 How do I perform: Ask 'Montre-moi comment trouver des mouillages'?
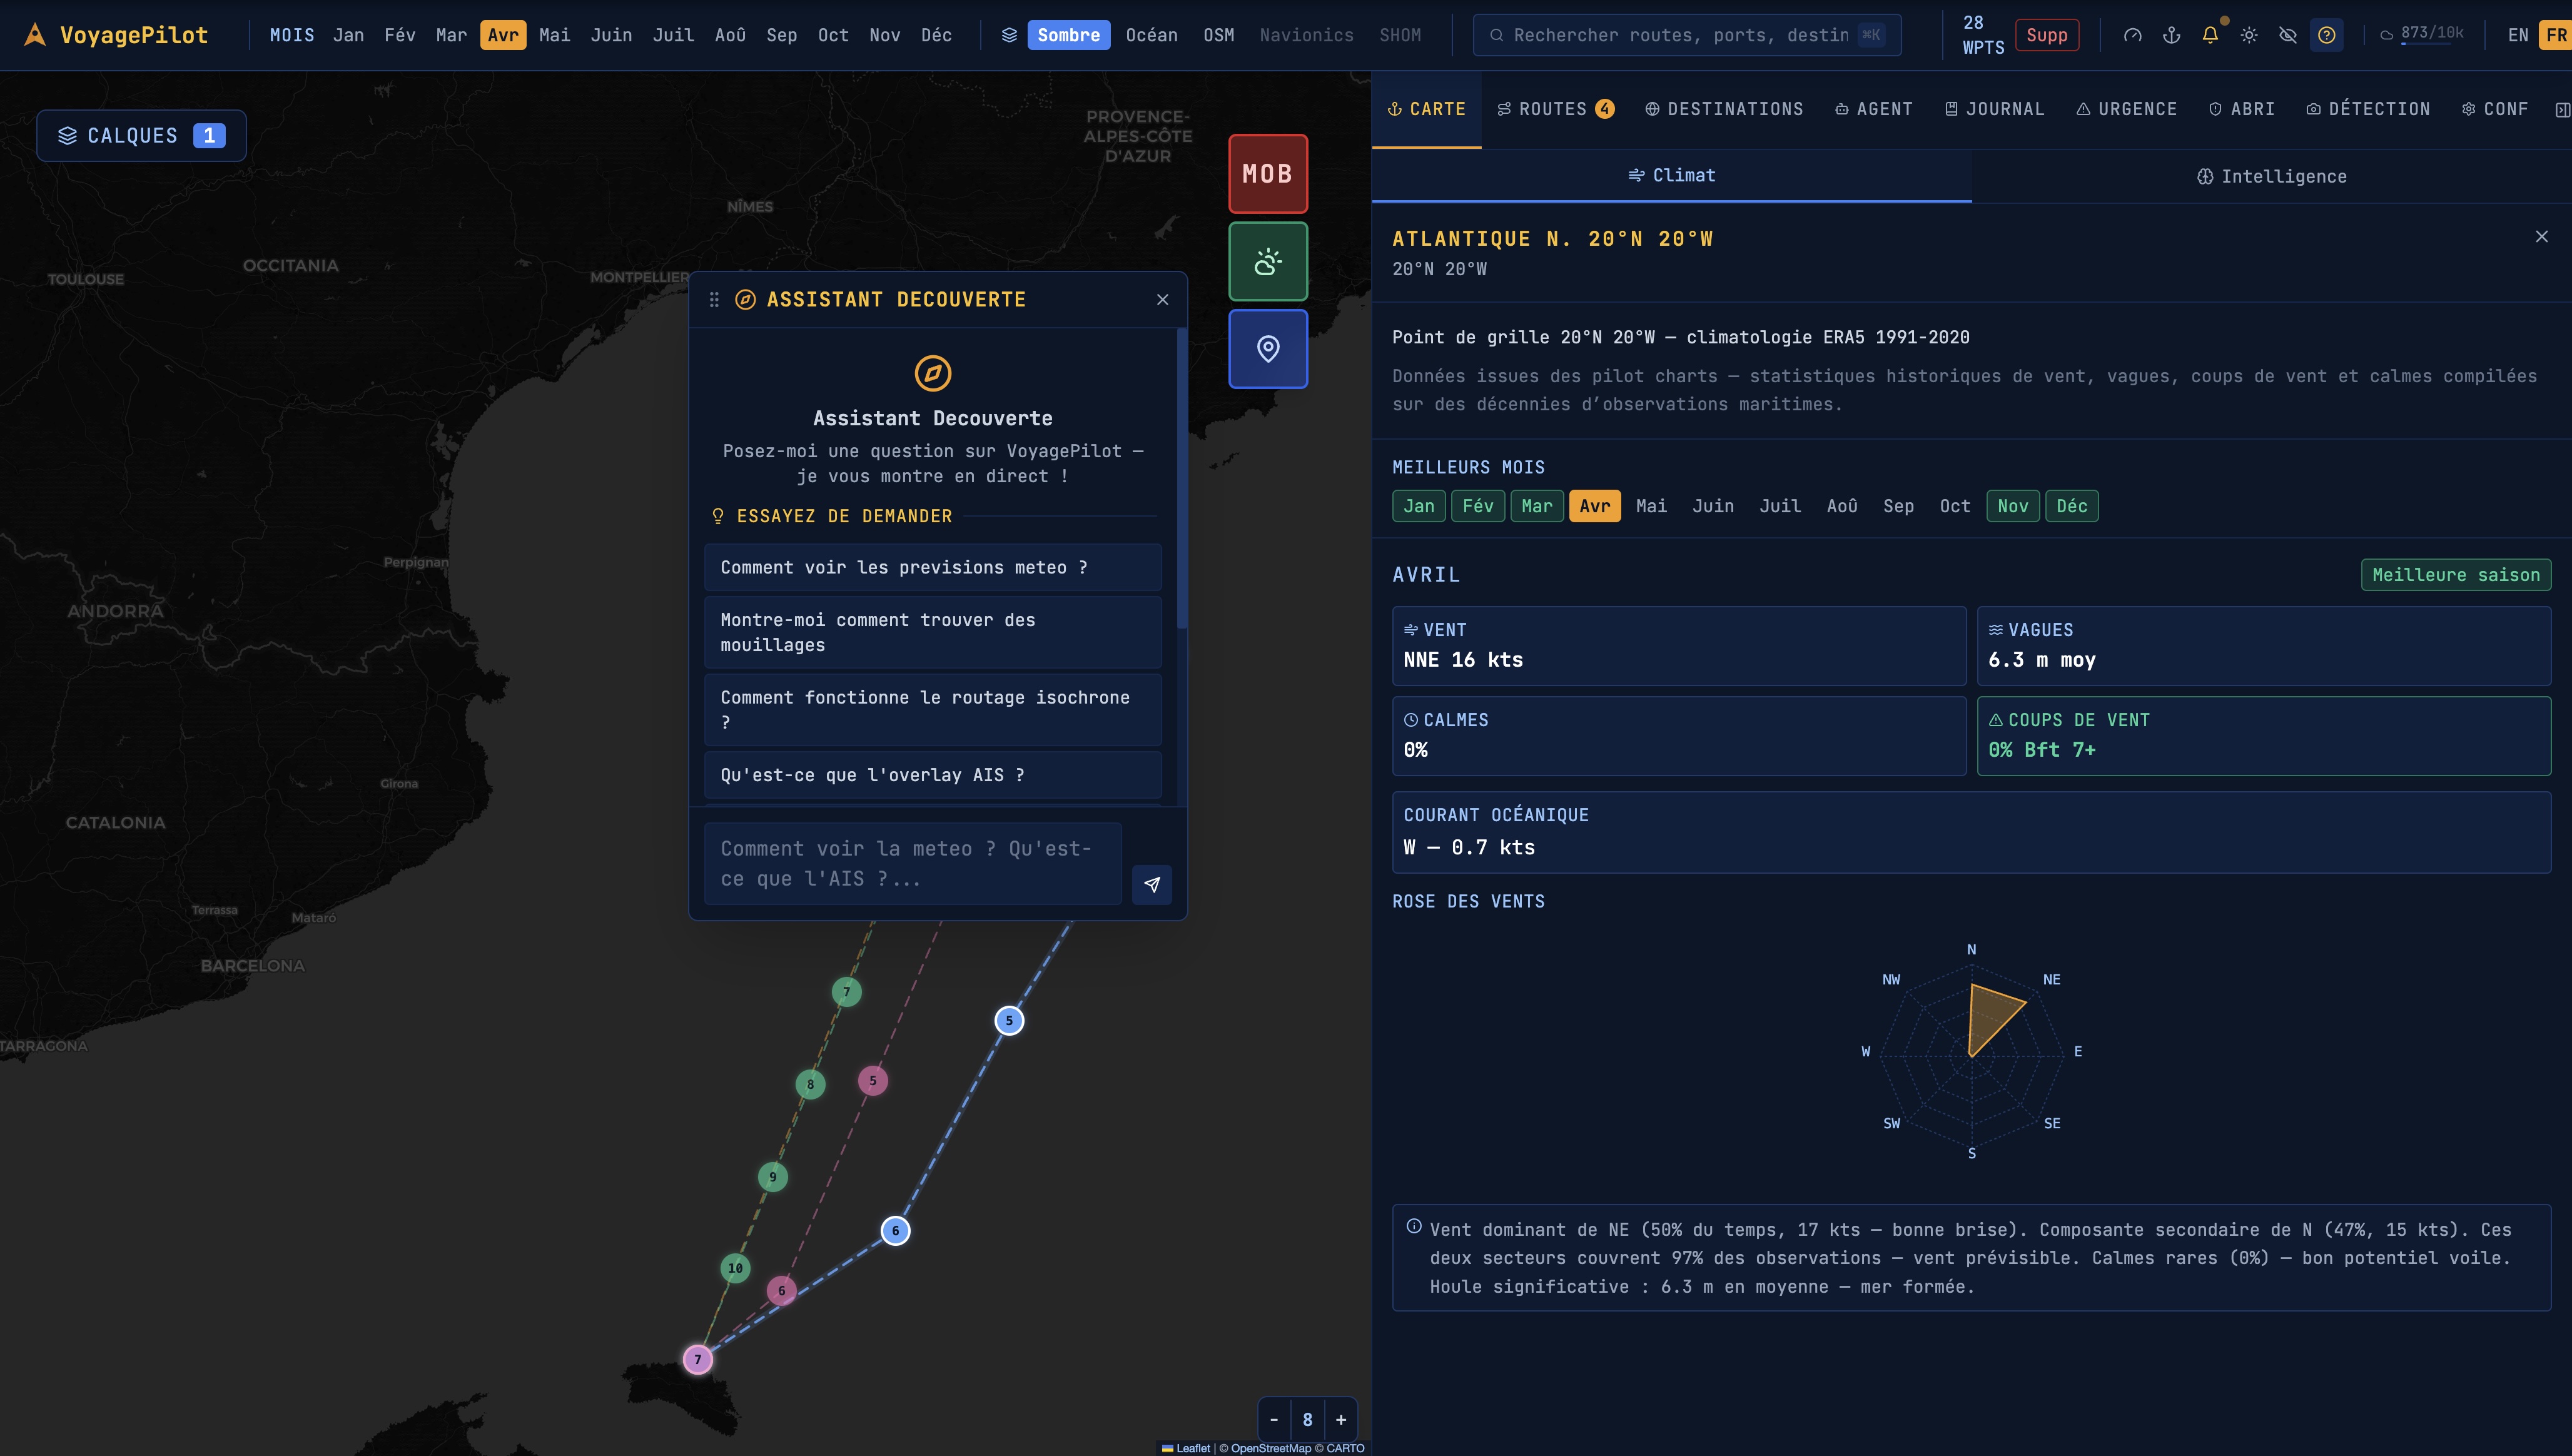tap(932, 632)
